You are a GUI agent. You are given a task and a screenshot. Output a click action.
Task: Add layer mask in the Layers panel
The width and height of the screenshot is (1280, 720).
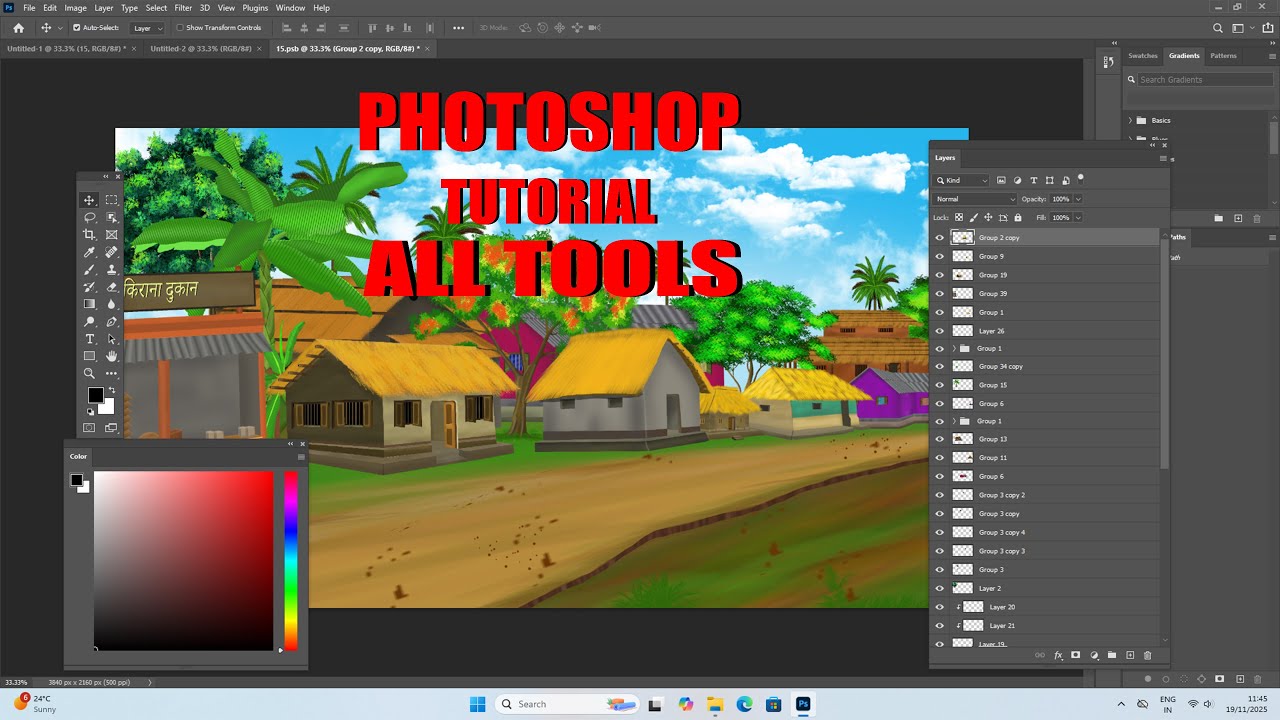[x=1076, y=655]
